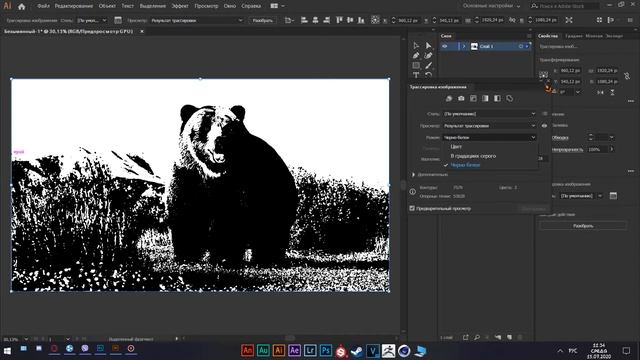Toggle visibility eye of Layer 1
This screenshot has width=640, height=360.
[x=445, y=47]
